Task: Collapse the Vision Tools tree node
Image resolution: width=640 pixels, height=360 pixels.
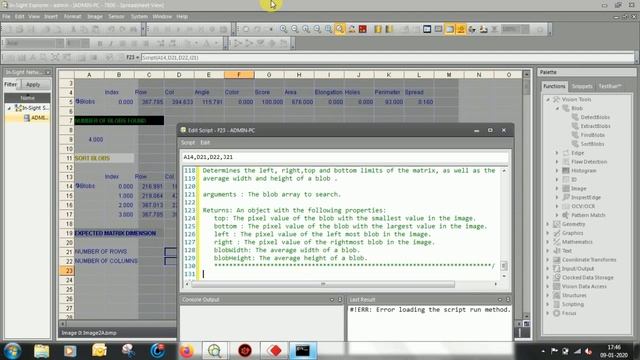Action: tap(548, 100)
